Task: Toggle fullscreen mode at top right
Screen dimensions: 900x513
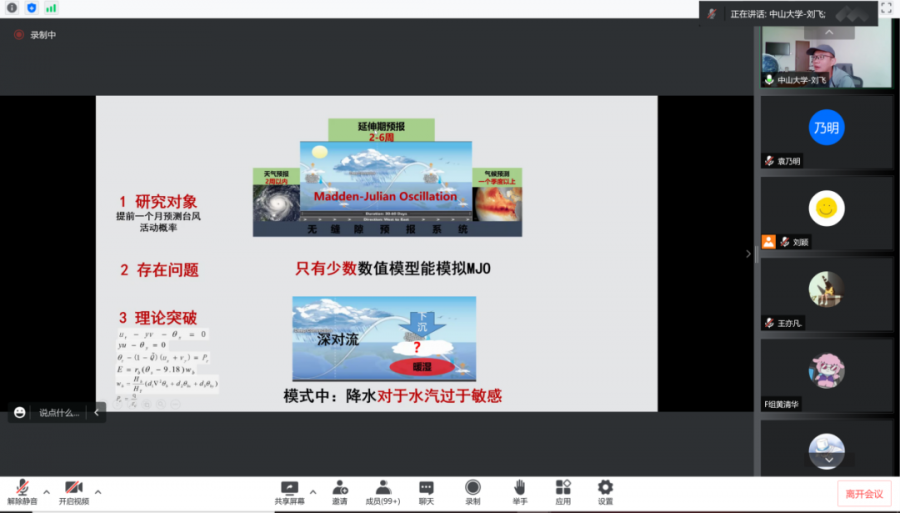Action: (x=885, y=9)
